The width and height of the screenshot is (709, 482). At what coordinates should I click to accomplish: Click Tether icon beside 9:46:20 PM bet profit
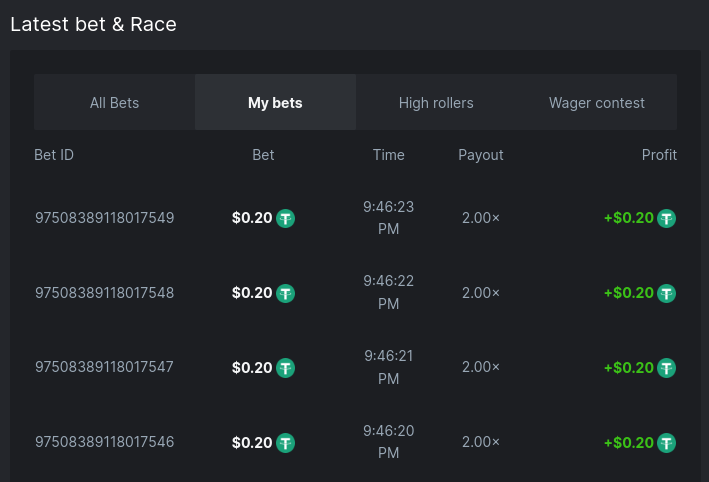pyautogui.click(x=667, y=443)
